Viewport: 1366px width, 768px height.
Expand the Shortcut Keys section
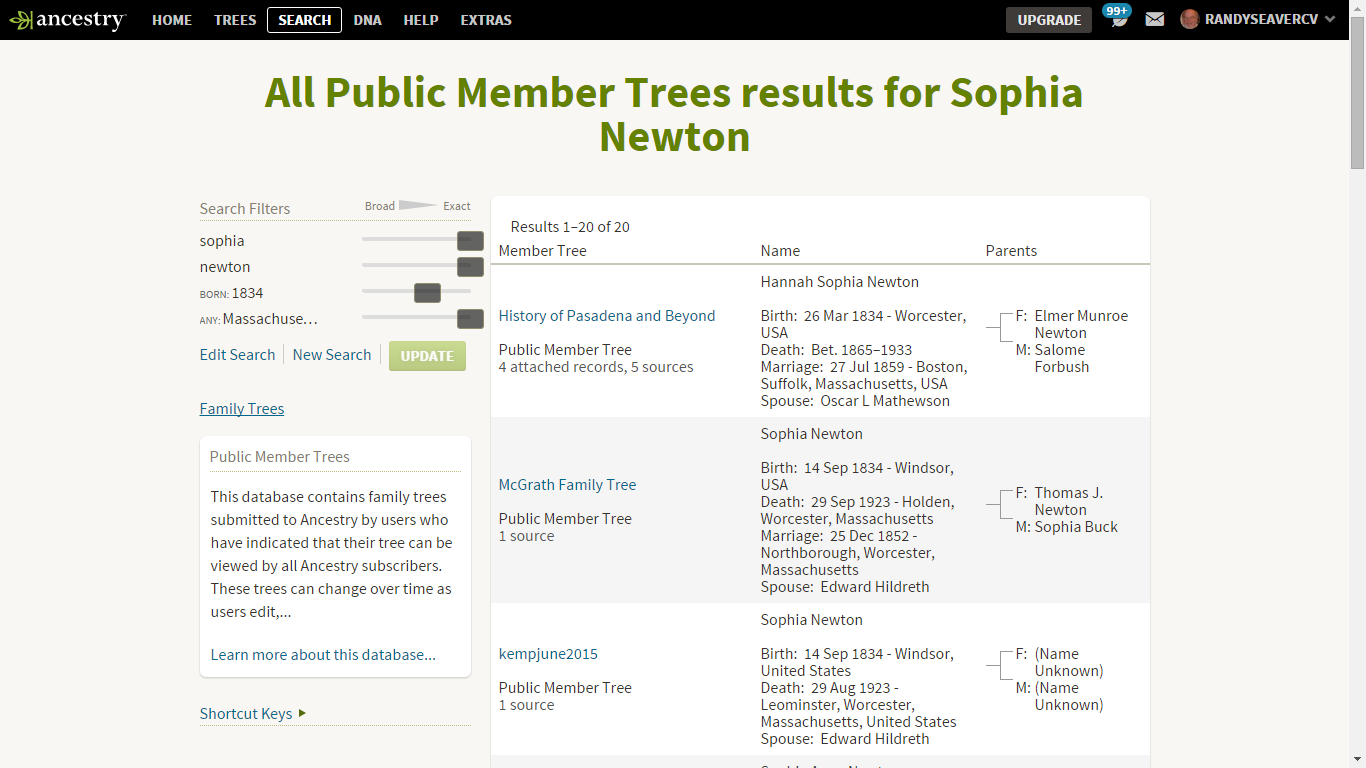coord(246,713)
